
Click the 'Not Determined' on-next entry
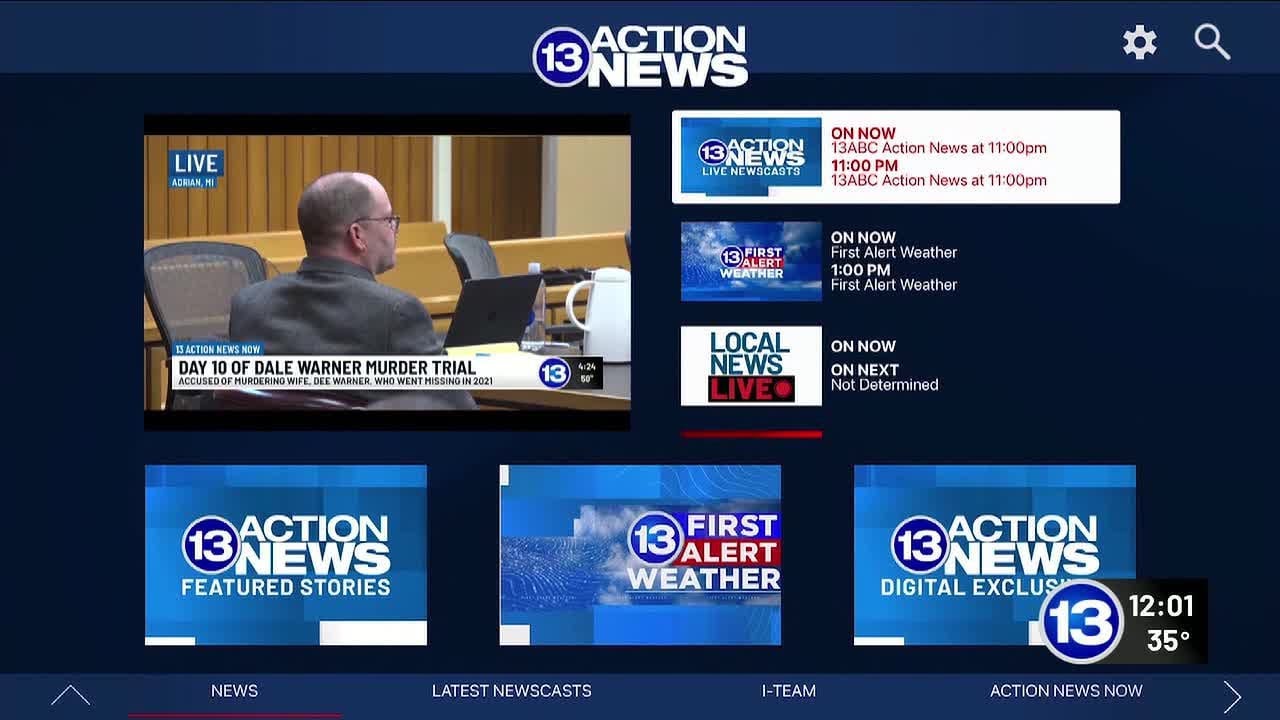pos(884,385)
